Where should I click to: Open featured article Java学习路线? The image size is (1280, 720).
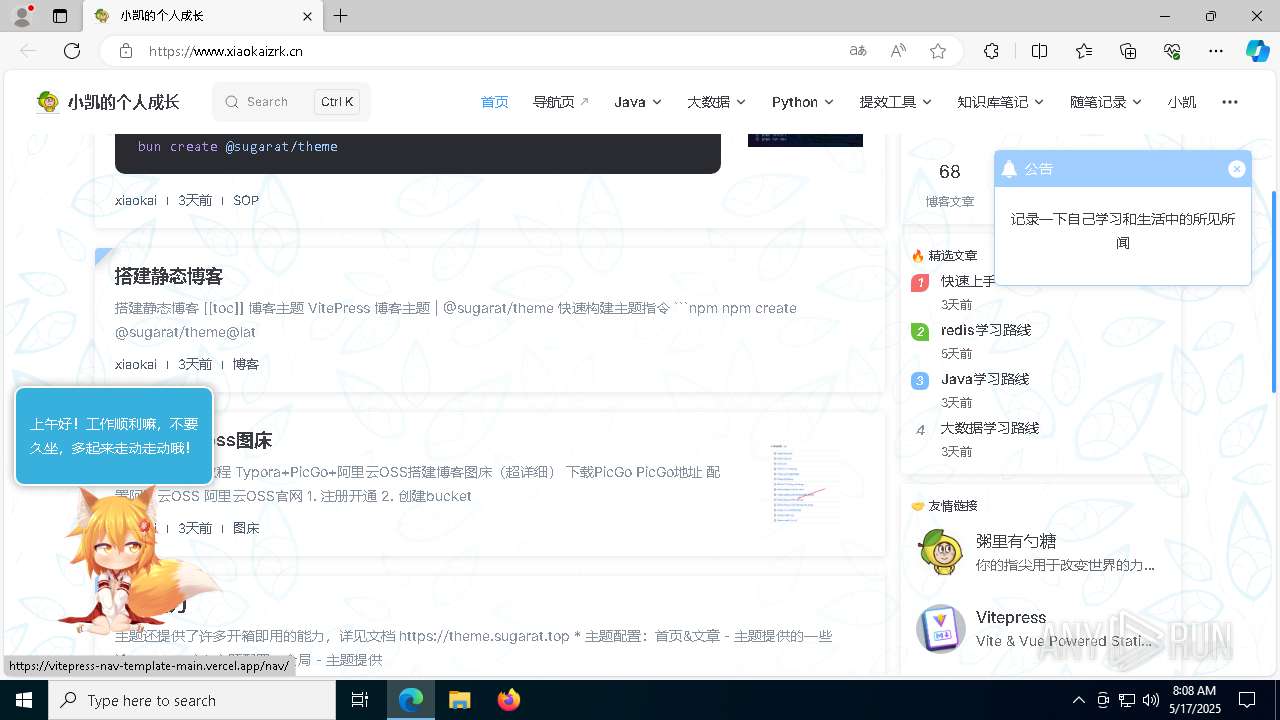click(x=985, y=379)
